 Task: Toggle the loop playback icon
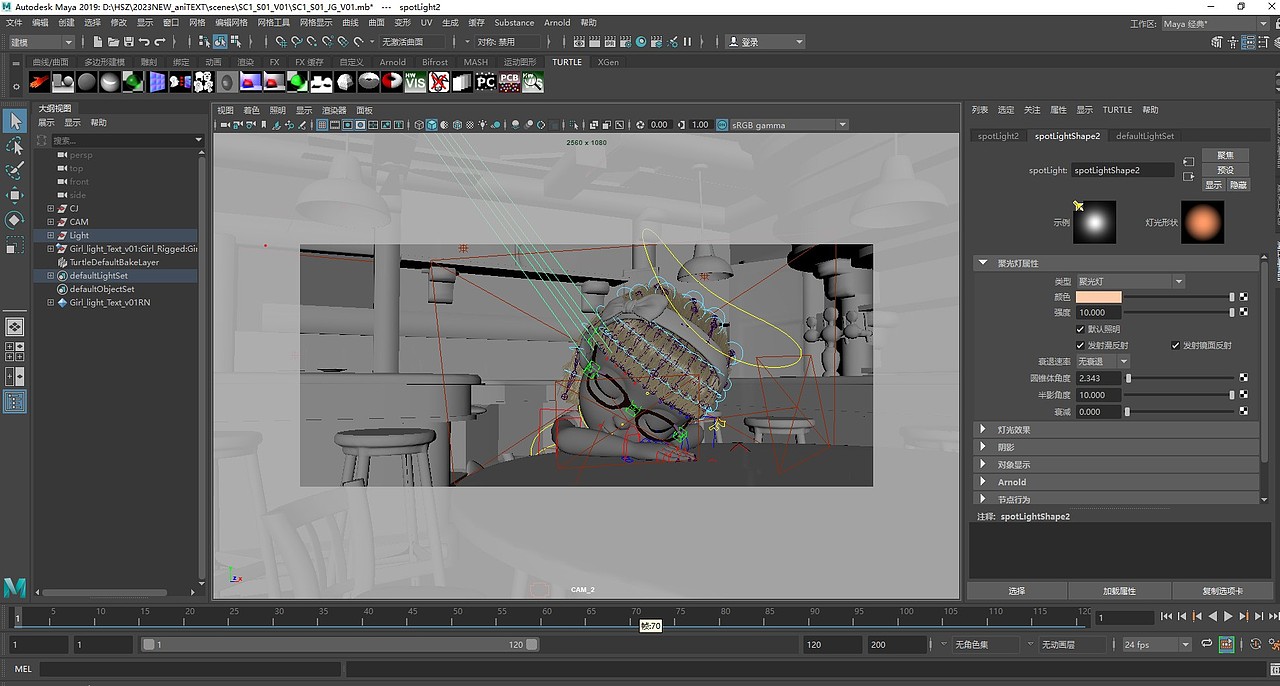tap(1207, 644)
